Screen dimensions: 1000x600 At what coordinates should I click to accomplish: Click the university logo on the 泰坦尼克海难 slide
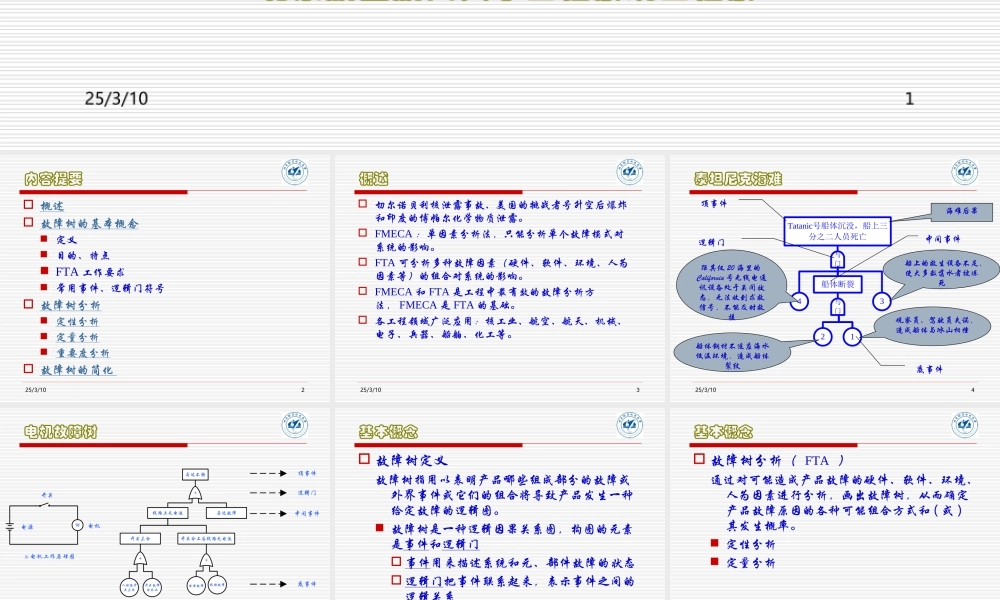pyautogui.click(x=964, y=172)
